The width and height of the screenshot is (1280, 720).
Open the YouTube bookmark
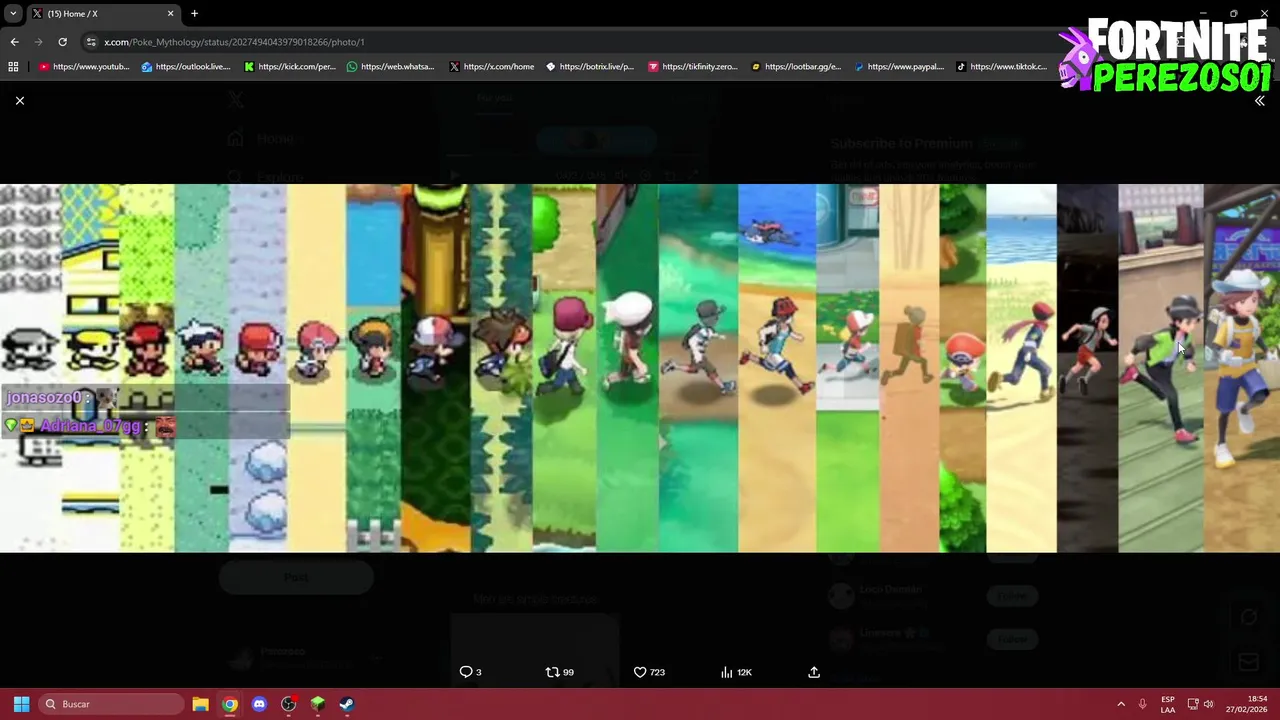click(x=85, y=67)
